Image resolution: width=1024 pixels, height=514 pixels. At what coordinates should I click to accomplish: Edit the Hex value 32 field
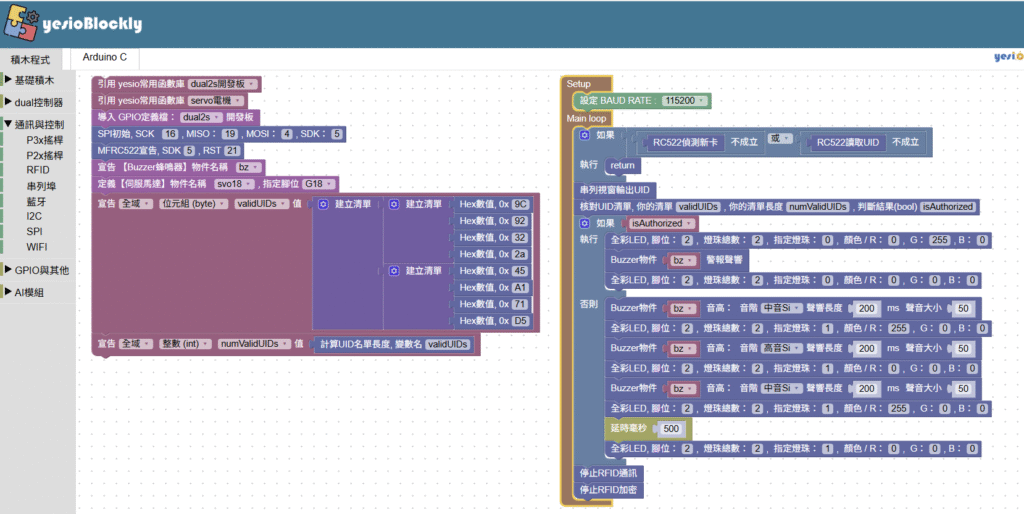pyautogui.click(x=520, y=238)
